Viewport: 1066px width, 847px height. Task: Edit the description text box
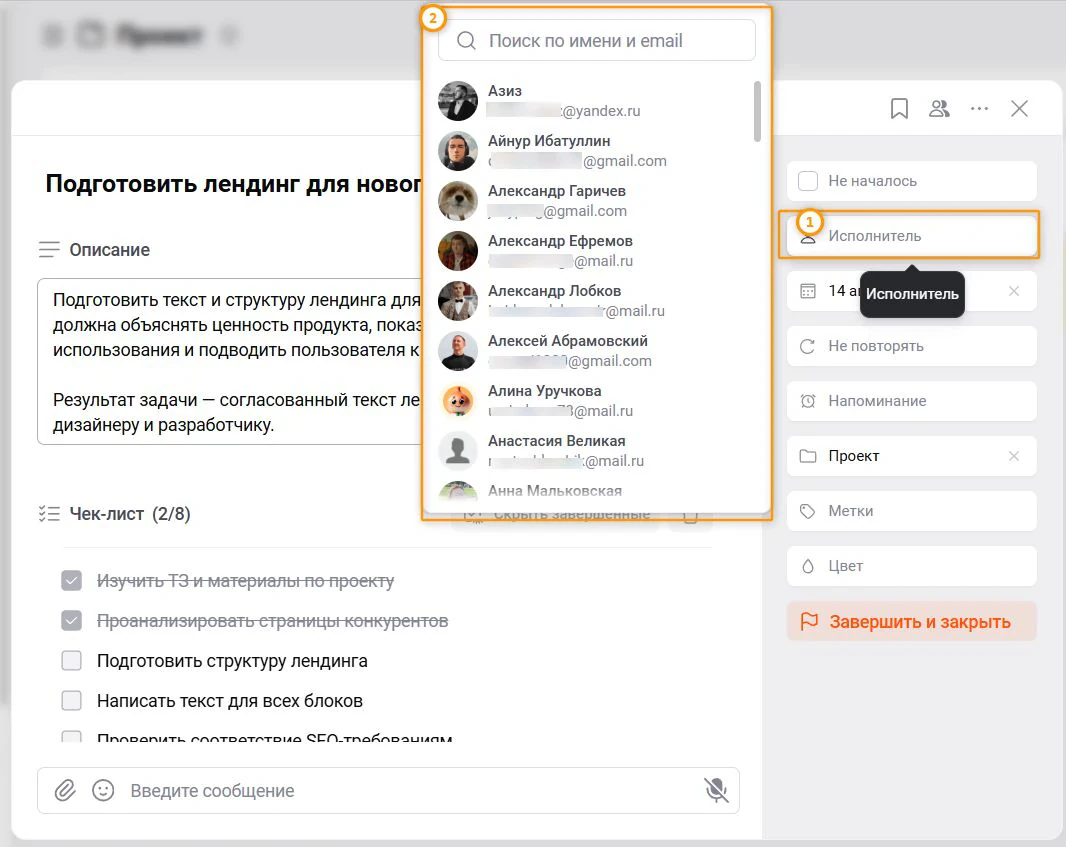pyautogui.click(x=230, y=362)
